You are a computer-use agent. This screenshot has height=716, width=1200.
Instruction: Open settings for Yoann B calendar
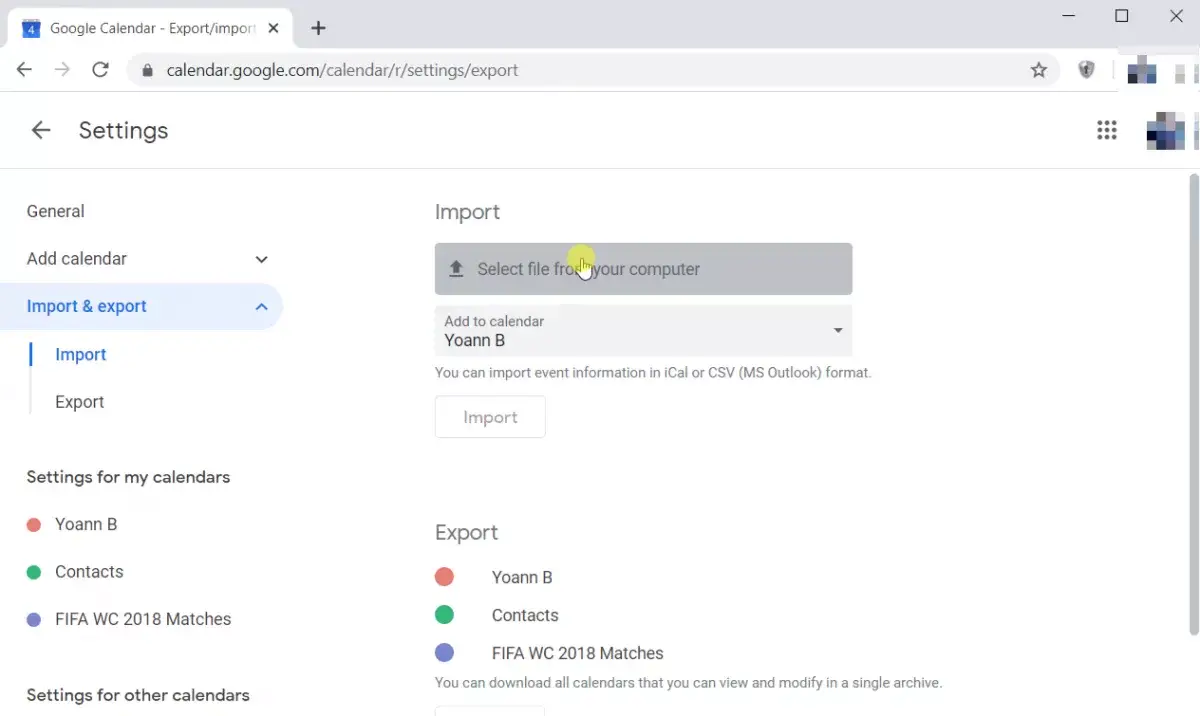(x=86, y=524)
